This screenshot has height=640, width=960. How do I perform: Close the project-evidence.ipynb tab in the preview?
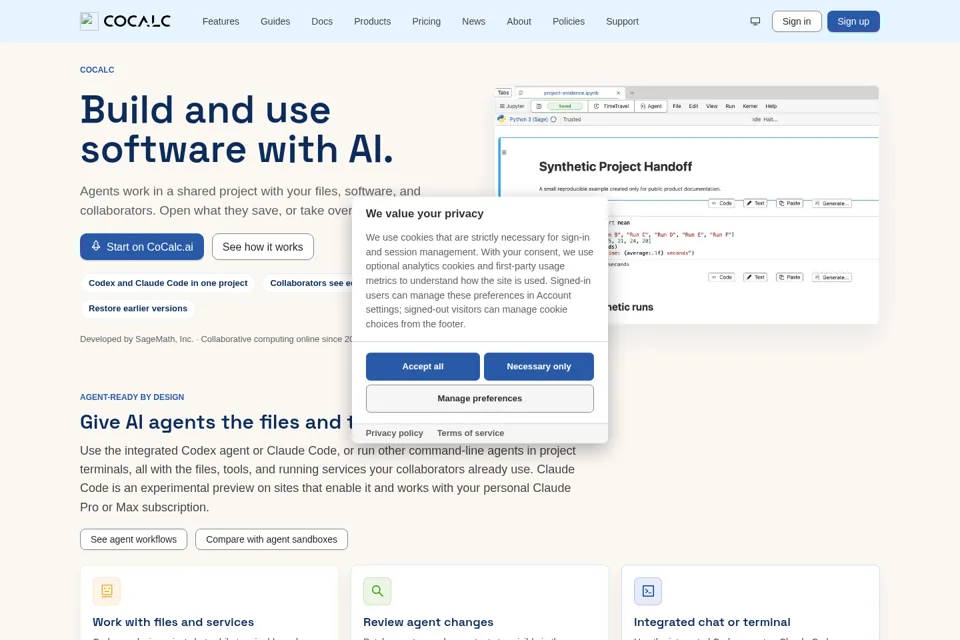[x=618, y=93]
